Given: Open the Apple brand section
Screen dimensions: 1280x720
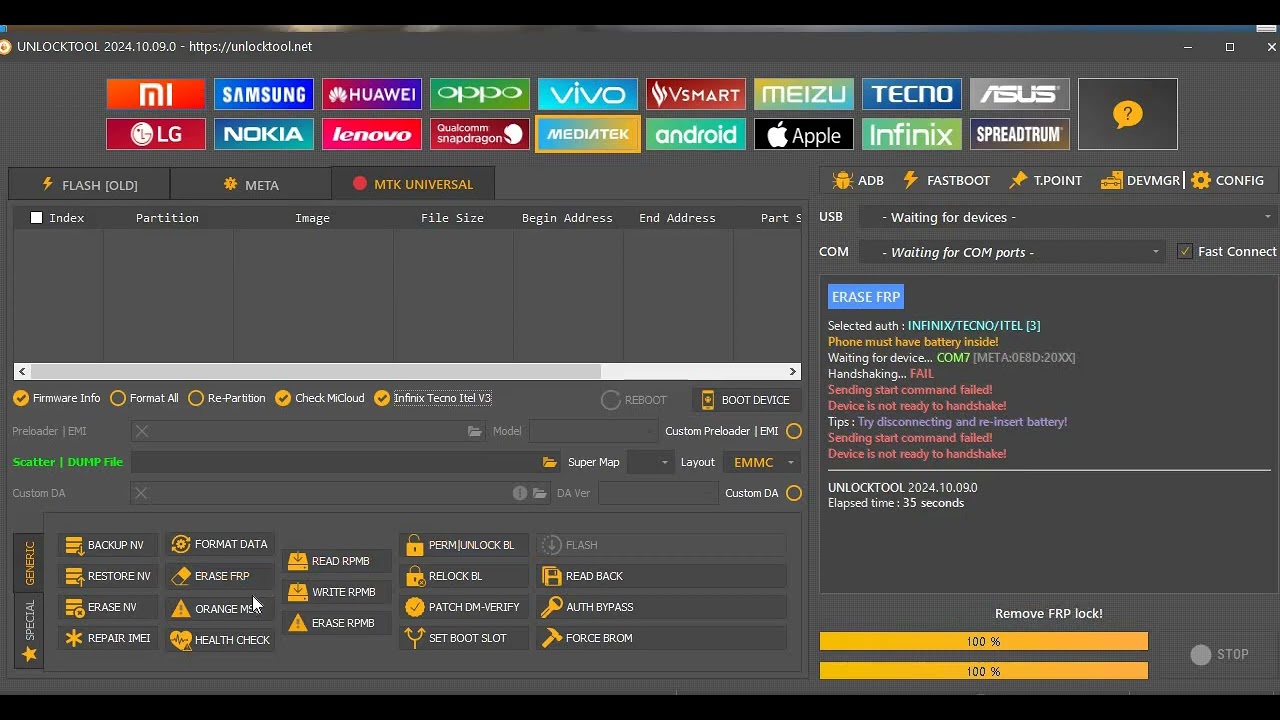Looking at the screenshot, I should point(804,134).
